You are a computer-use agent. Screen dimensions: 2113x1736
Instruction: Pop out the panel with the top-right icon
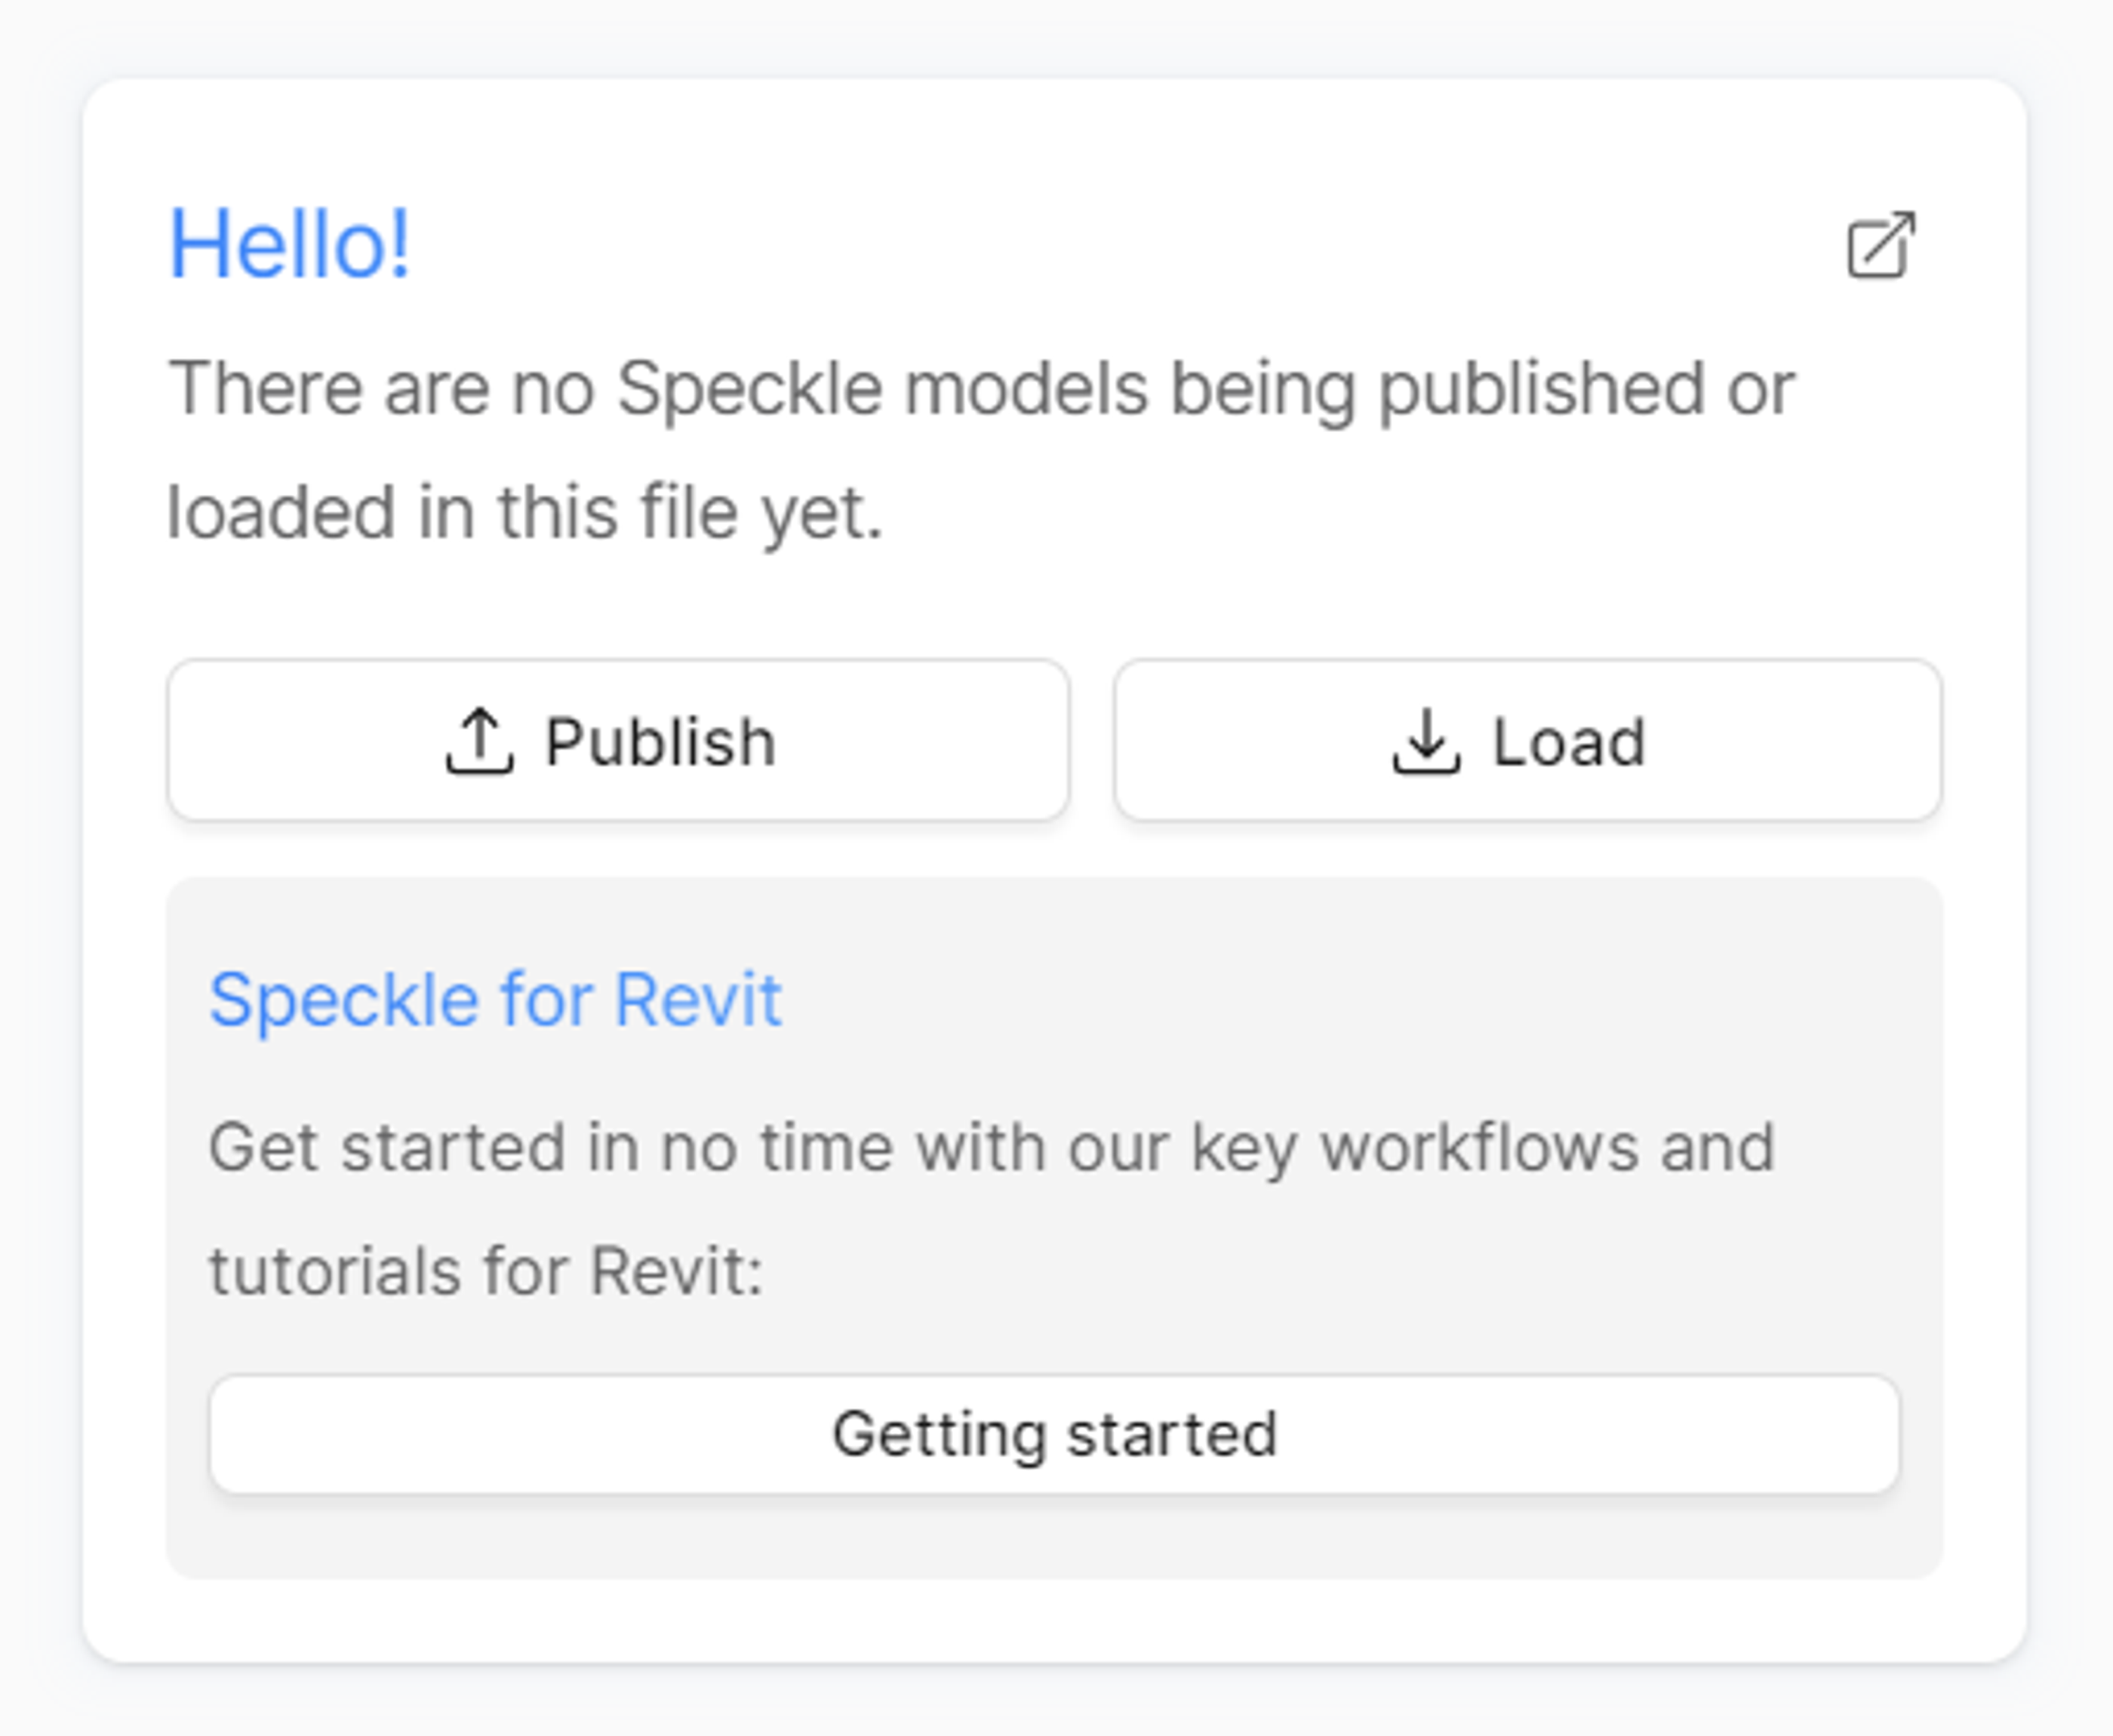[x=1880, y=245]
